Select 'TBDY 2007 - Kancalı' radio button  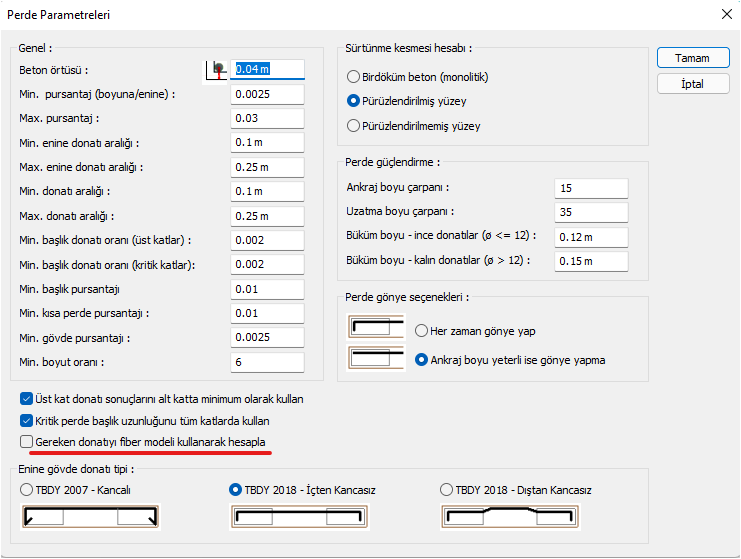pos(27,490)
